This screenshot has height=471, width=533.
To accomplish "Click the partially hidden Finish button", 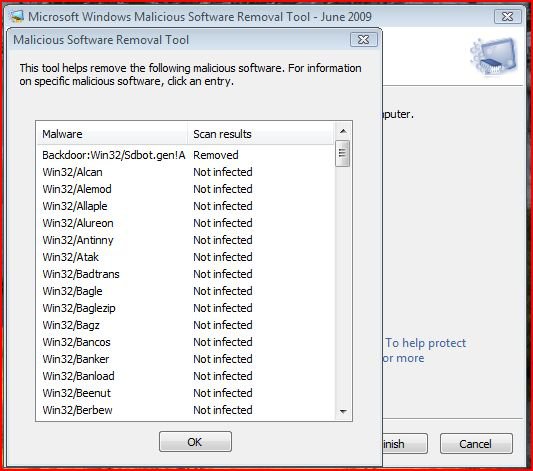I will [405, 443].
